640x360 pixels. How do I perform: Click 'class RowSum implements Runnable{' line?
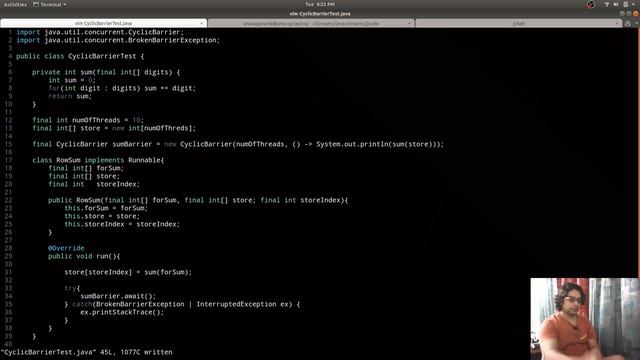pyautogui.click(x=98, y=160)
